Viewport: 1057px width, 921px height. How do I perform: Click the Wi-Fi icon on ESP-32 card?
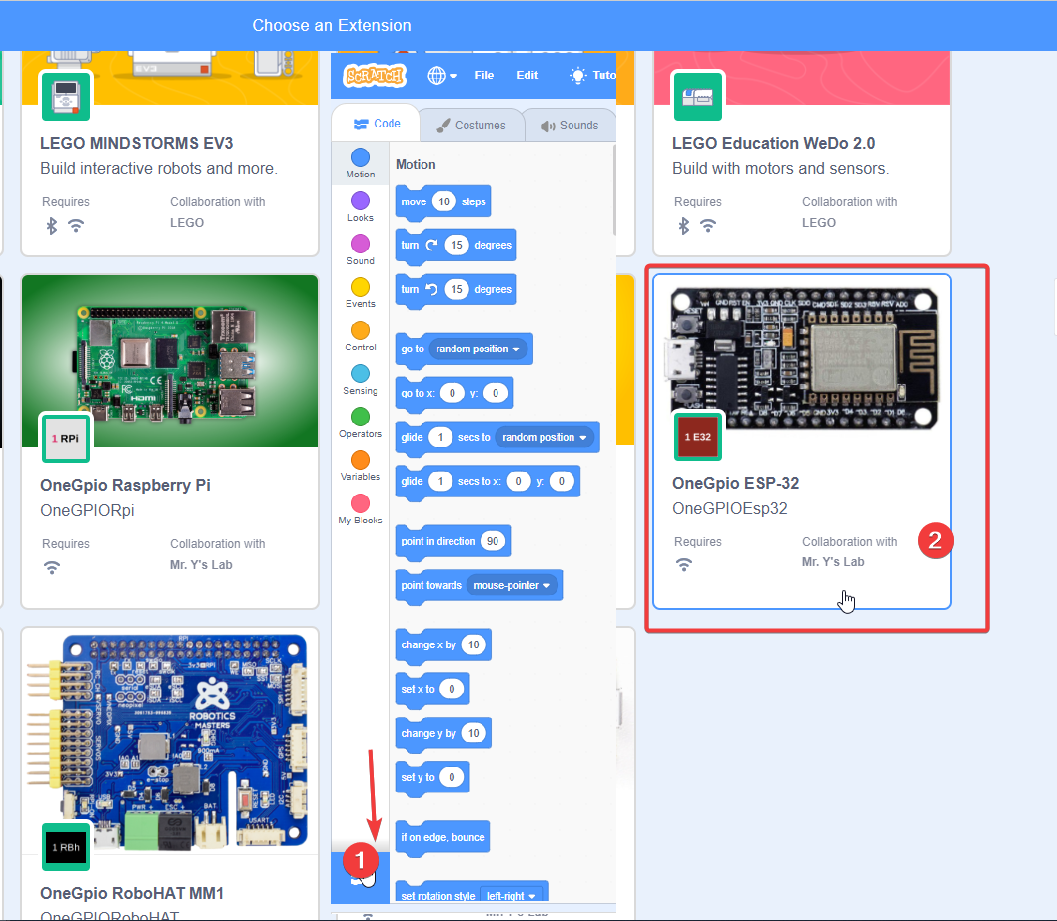click(x=684, y=565)
